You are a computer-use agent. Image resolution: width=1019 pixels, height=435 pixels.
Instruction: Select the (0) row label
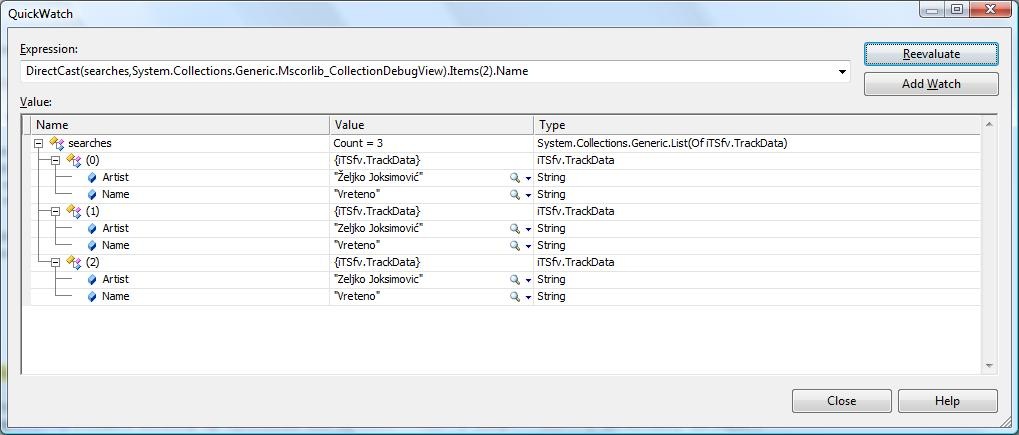point(92,161)
